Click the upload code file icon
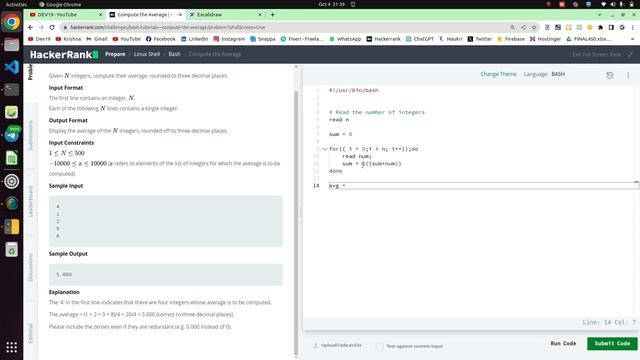Viewport: 640px width, 360px height. click(x=316, y=345)
